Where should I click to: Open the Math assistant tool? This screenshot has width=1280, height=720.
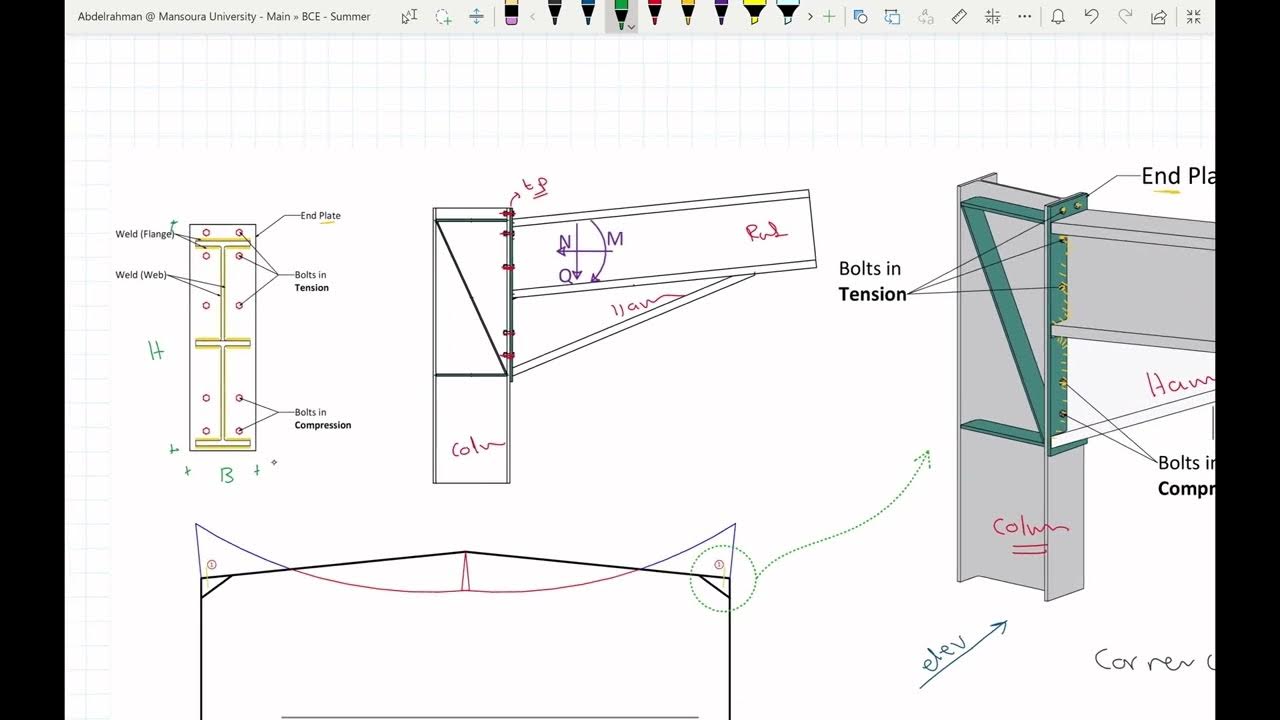coord(992,16)
